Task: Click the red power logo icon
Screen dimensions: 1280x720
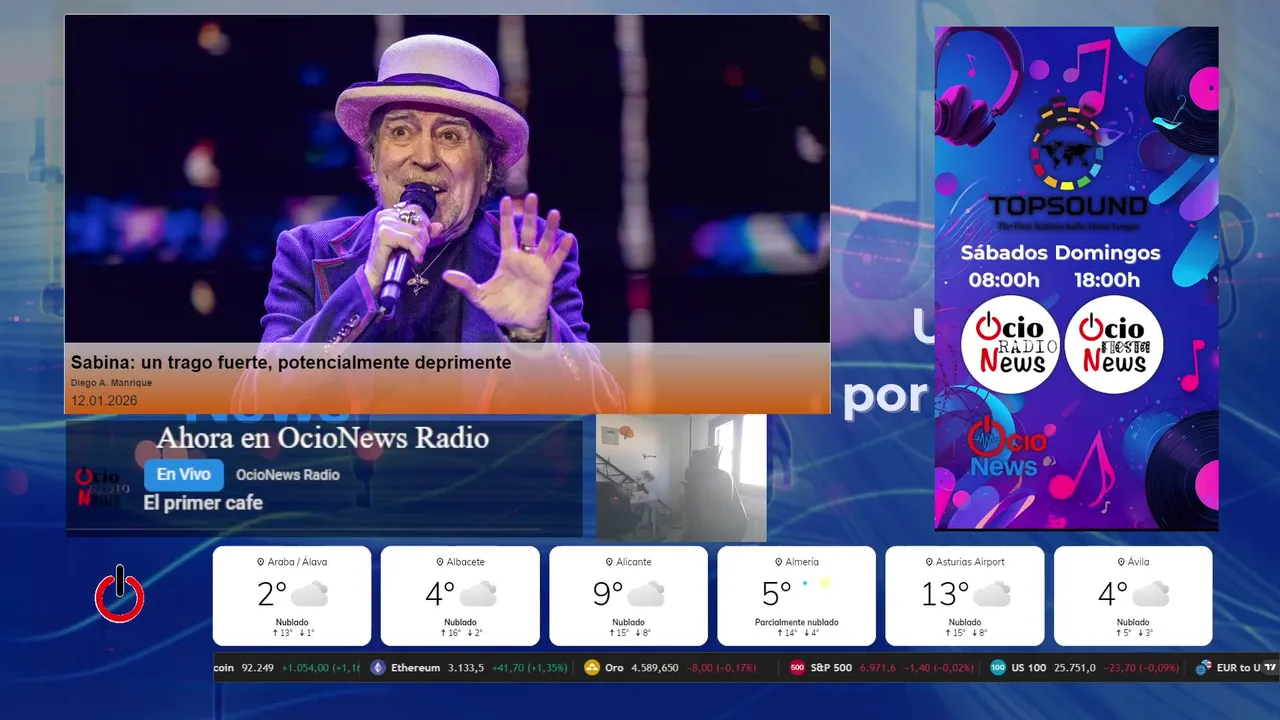Action: 120,594
